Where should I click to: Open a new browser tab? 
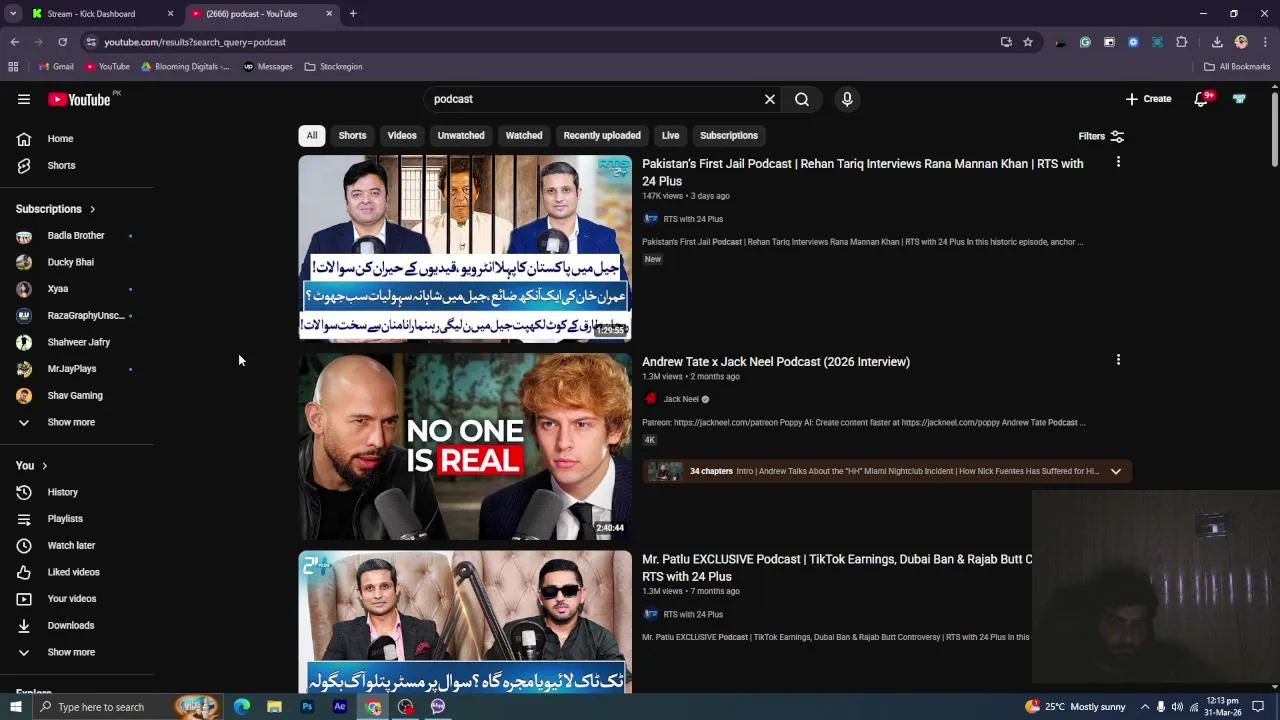353,14
